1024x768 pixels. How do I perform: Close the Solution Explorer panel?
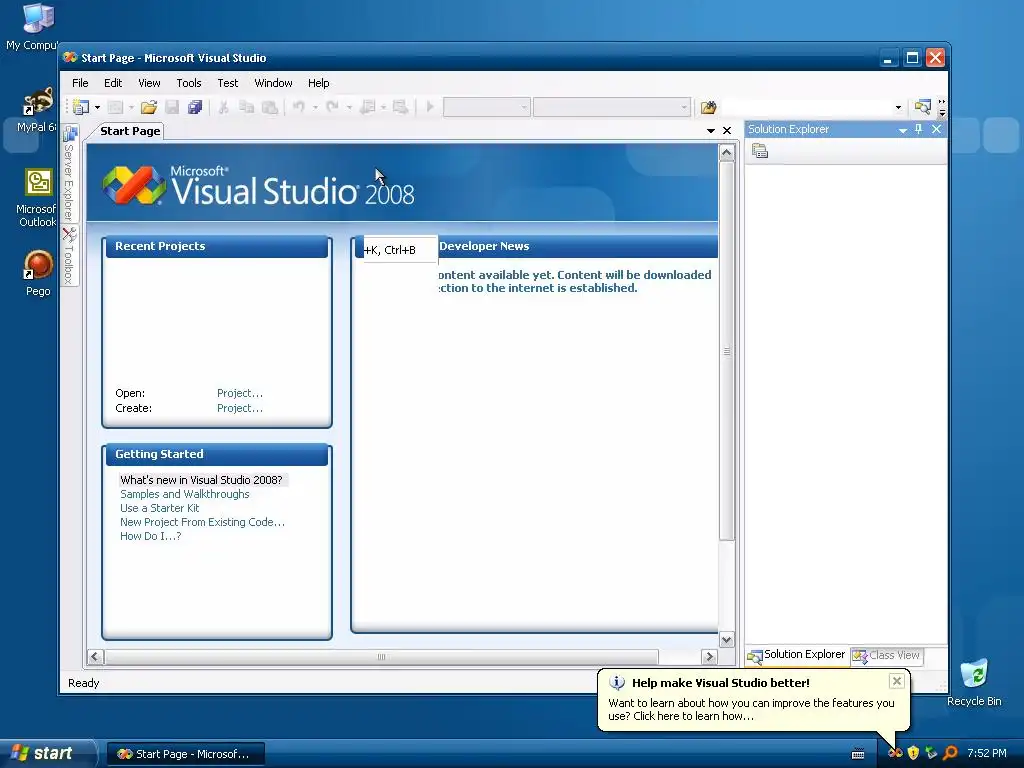click(936, 129)
